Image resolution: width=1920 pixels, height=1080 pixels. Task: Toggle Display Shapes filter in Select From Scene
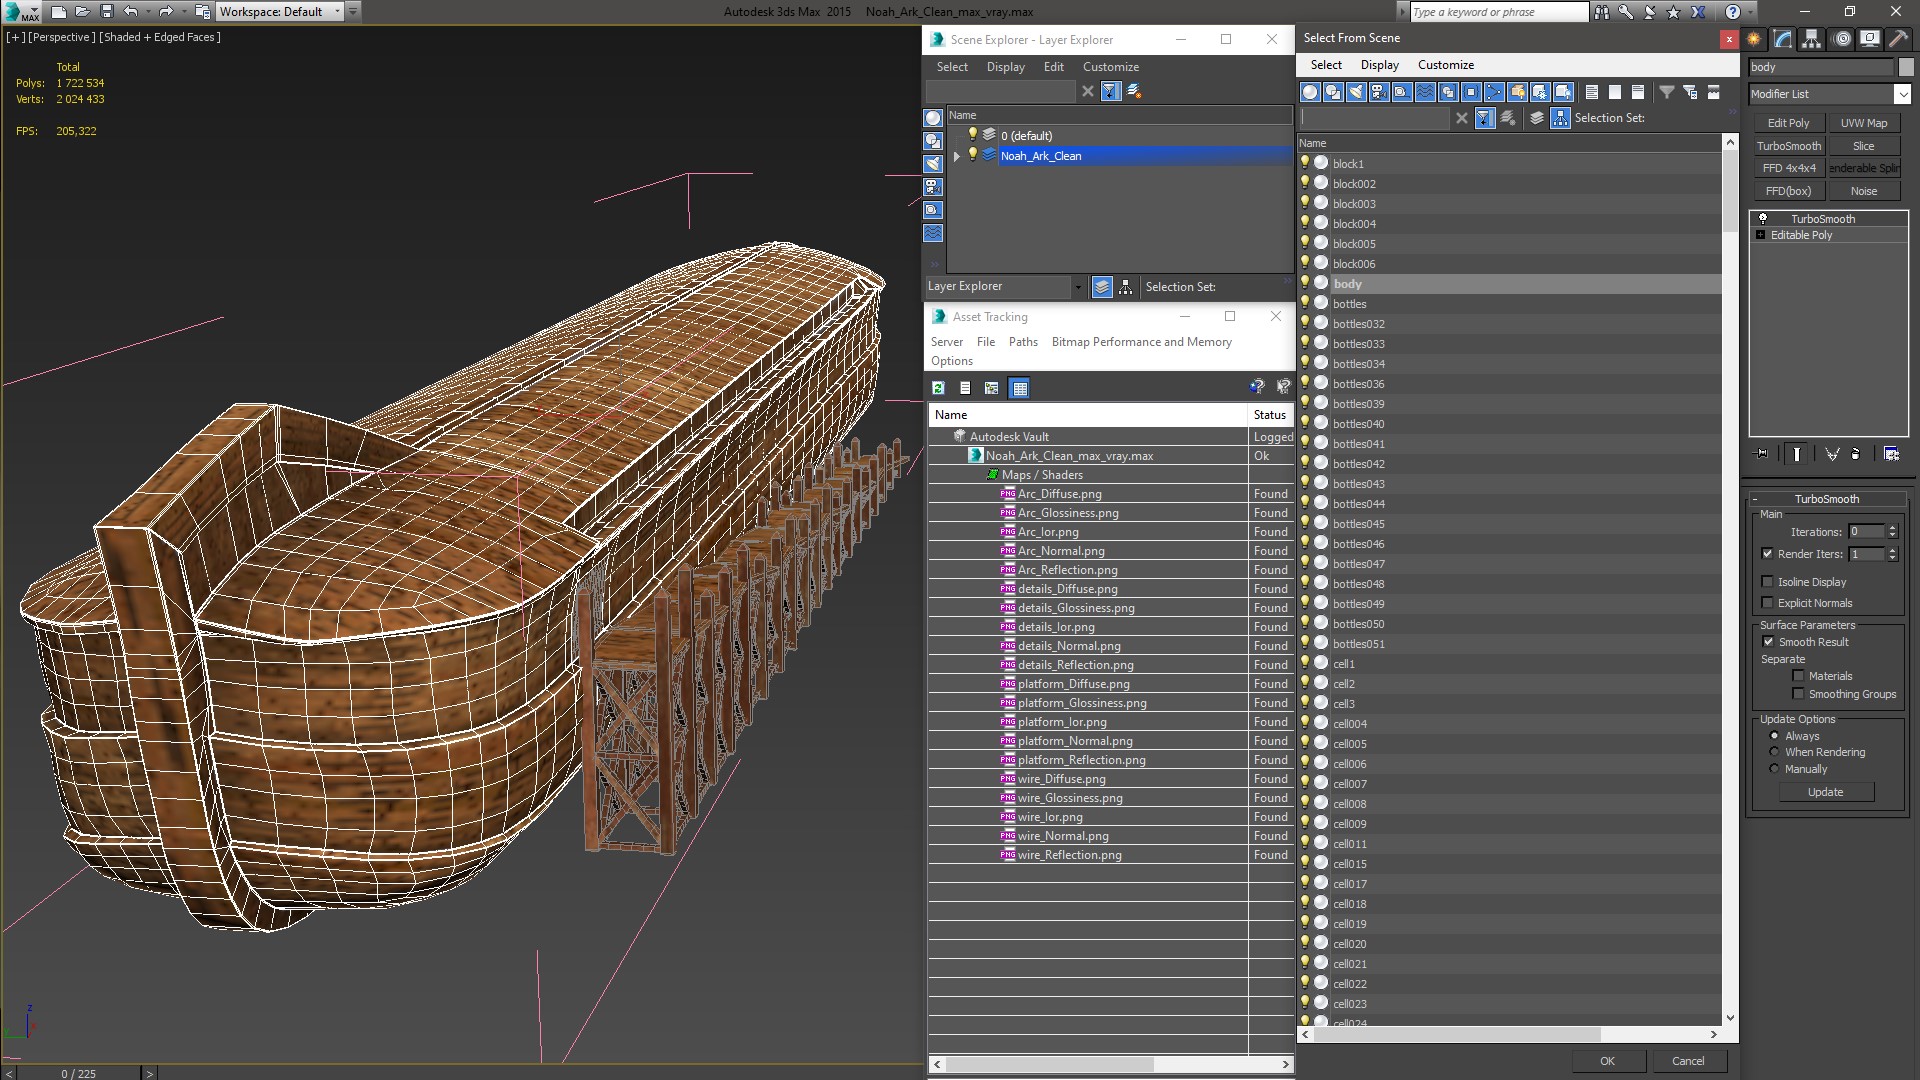(x=1333, y=92)
